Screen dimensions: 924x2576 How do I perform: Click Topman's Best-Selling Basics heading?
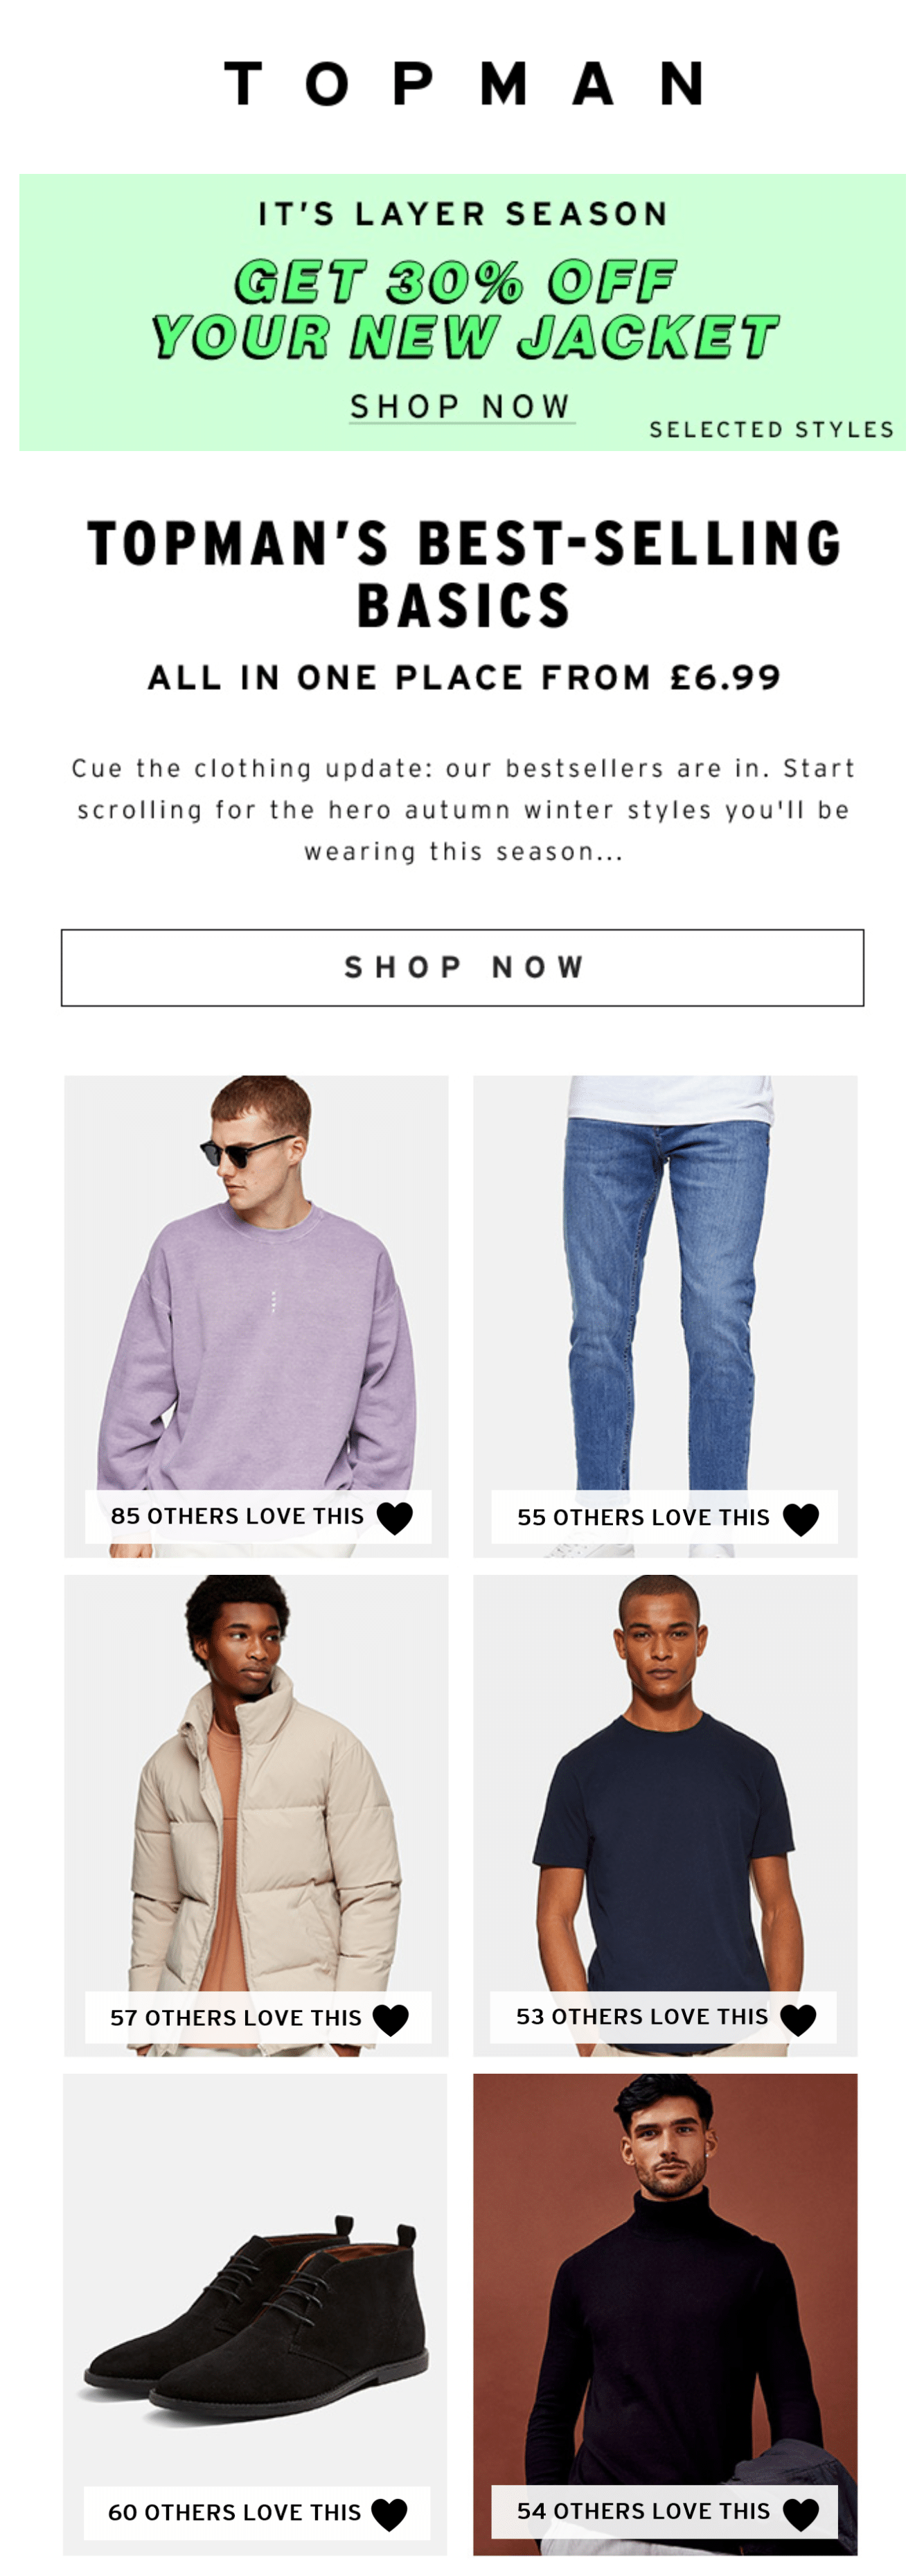tap(464, 573)
